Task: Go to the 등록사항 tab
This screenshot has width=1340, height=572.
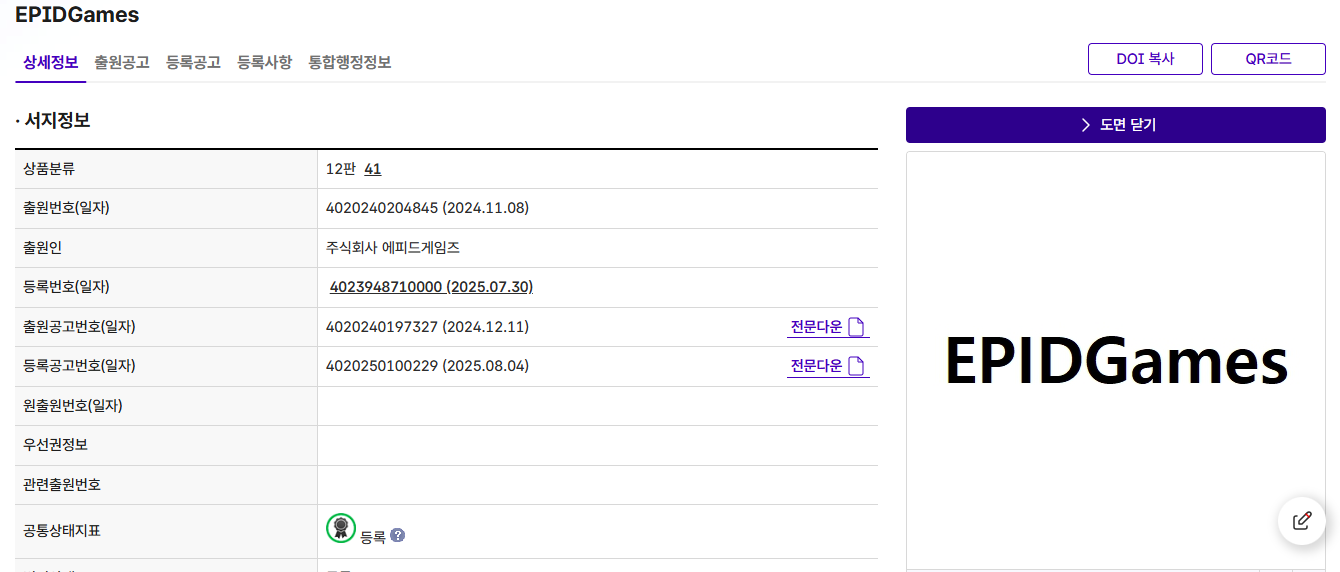Action: (264, 62)
